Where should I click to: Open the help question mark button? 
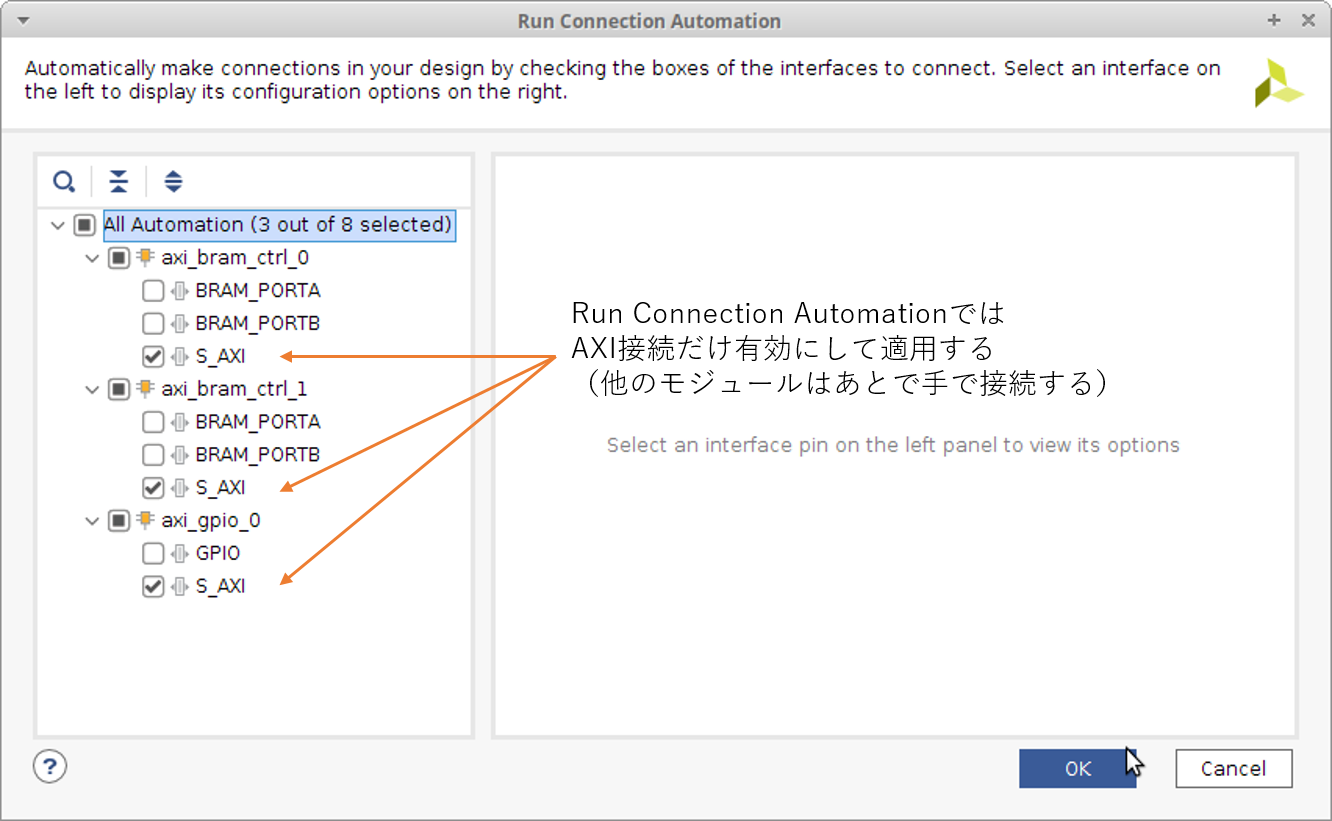(50, 767)
